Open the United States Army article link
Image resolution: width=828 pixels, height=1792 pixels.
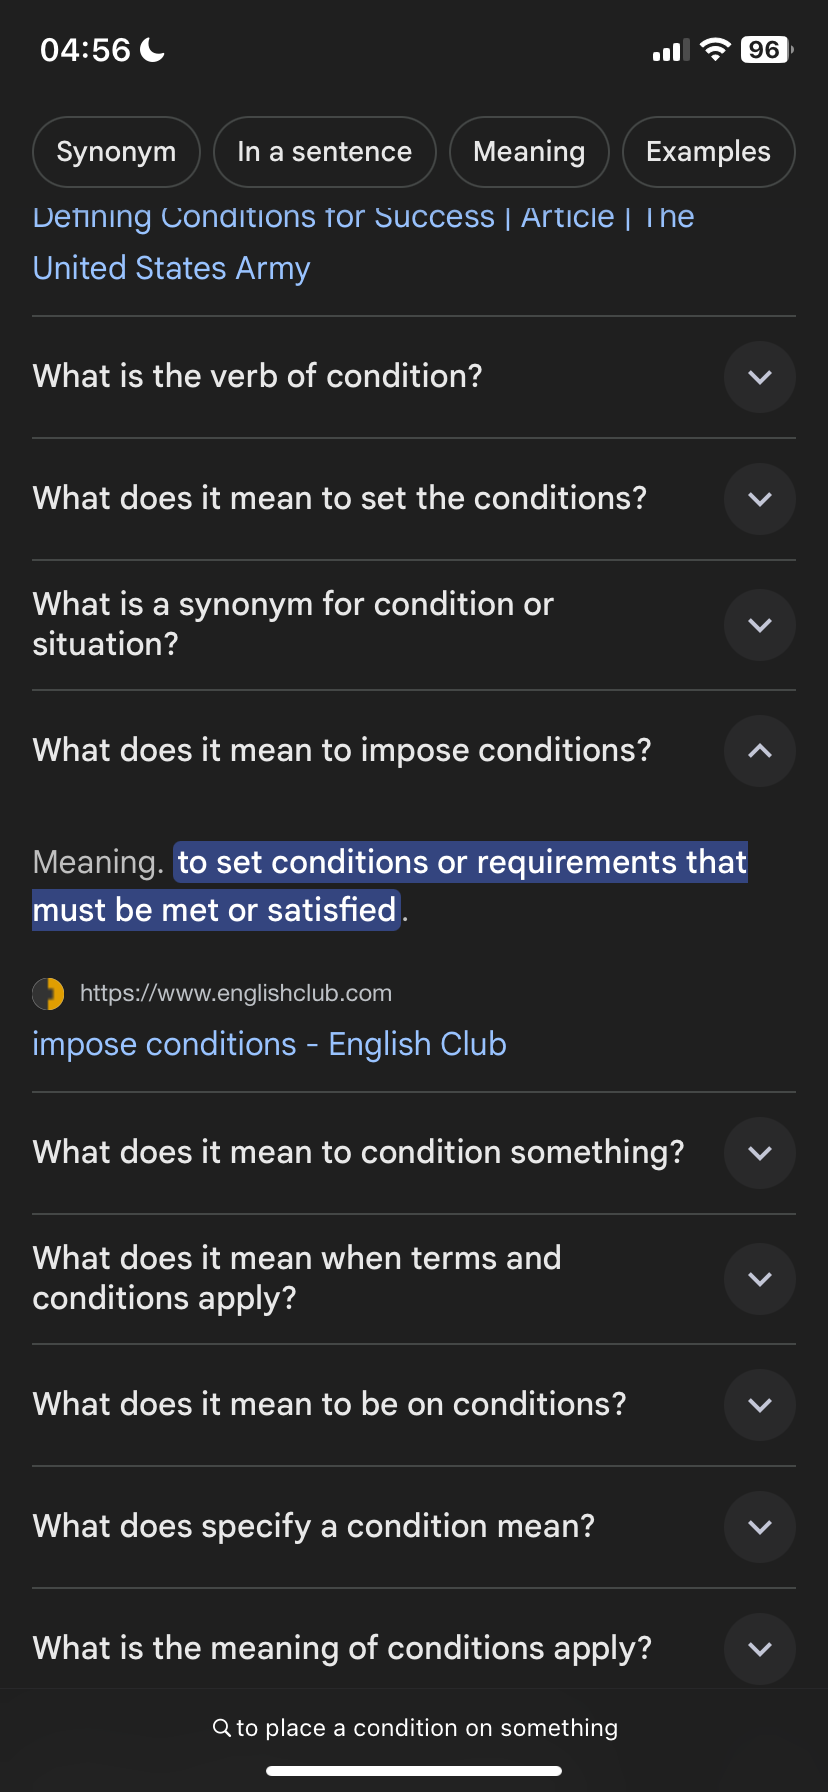click(363, 243)
